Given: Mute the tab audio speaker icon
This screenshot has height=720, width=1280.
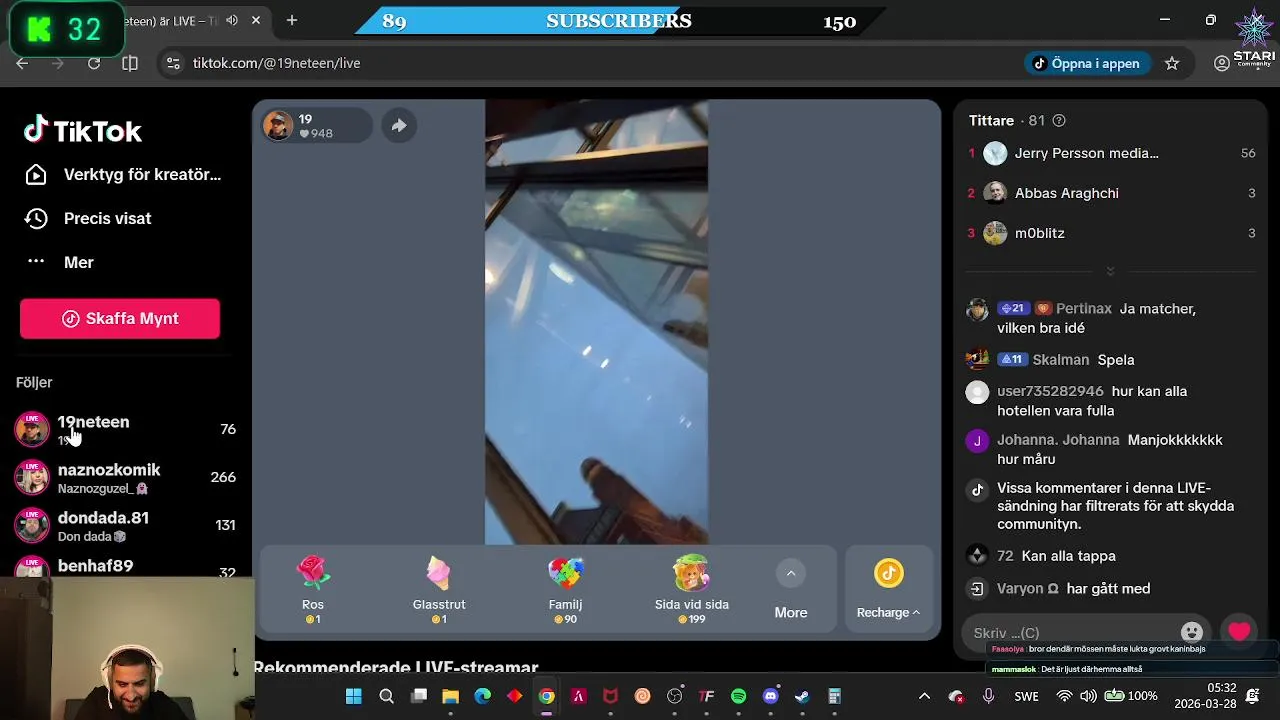Looking at the screenshot, I should [232, 20].
